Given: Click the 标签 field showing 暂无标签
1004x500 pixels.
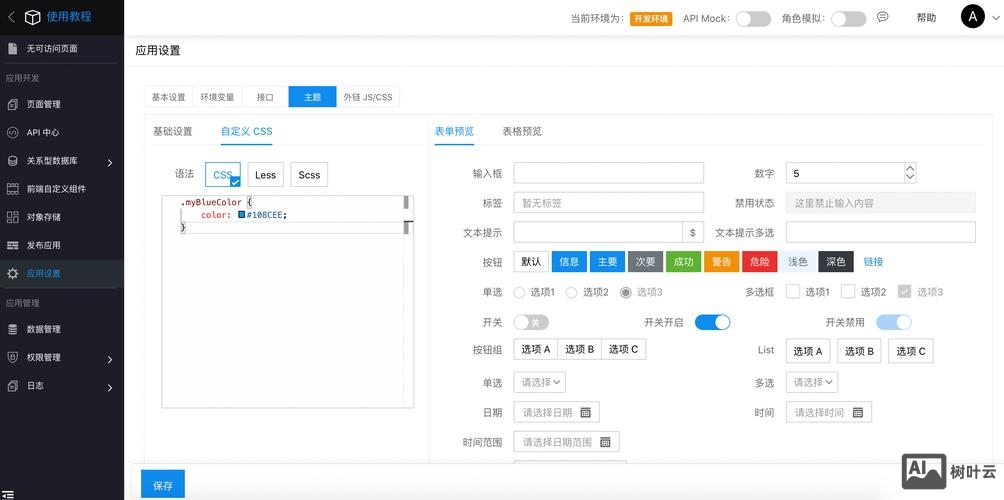Looking at the screenshot, I should click(608, 202).
